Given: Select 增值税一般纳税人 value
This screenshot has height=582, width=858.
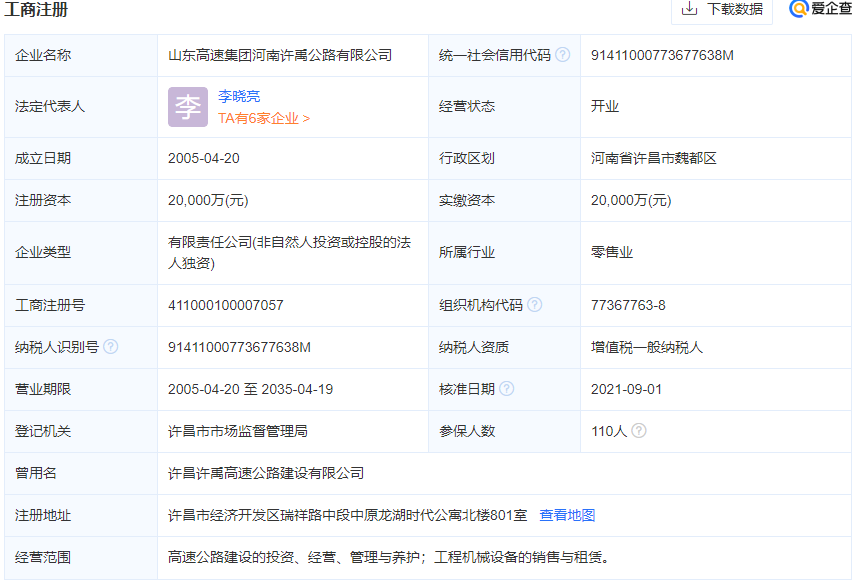Looking at the screenshot, I should (x=647, y=347).
